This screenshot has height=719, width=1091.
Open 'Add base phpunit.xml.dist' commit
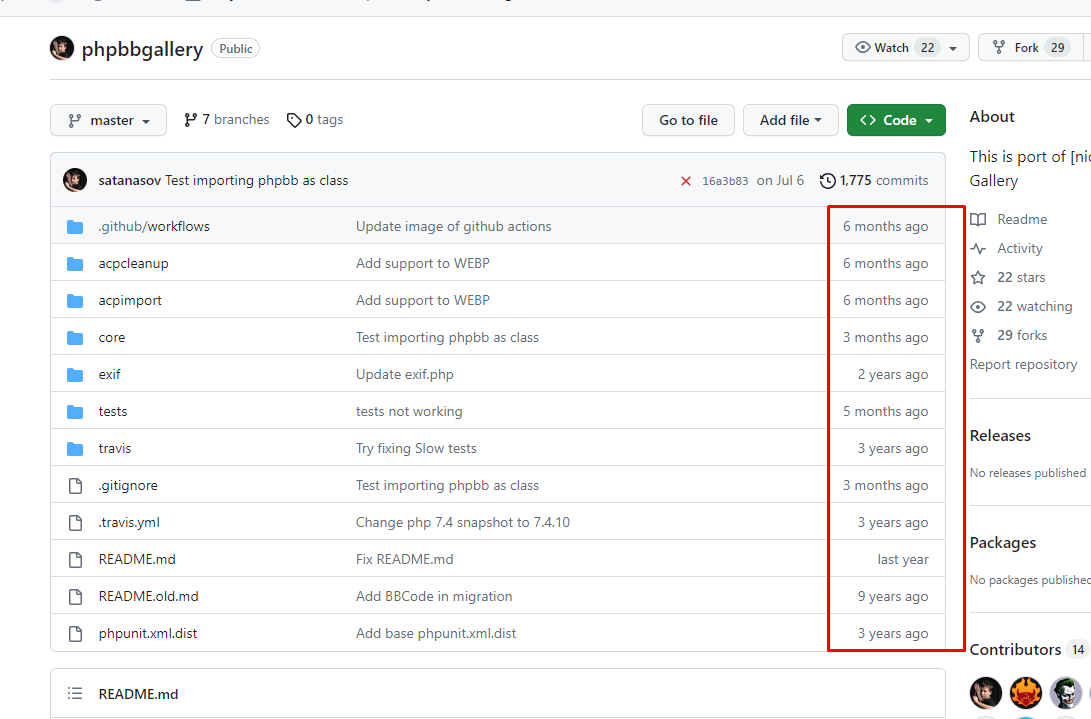tap(436, 633)
